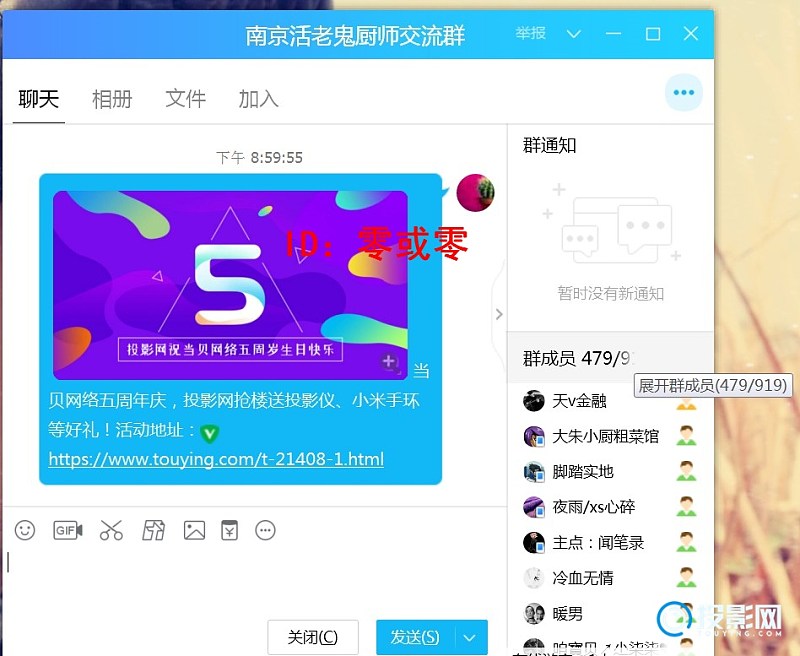
Task: Switch to the 相册 tab
Action: tap(112, 99)
